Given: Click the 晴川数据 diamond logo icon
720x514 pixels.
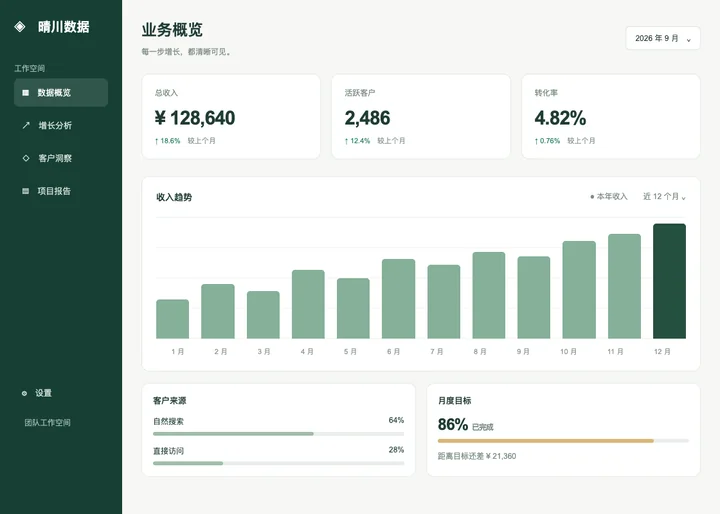Looking at the screenshot, I should coord(20,27).
